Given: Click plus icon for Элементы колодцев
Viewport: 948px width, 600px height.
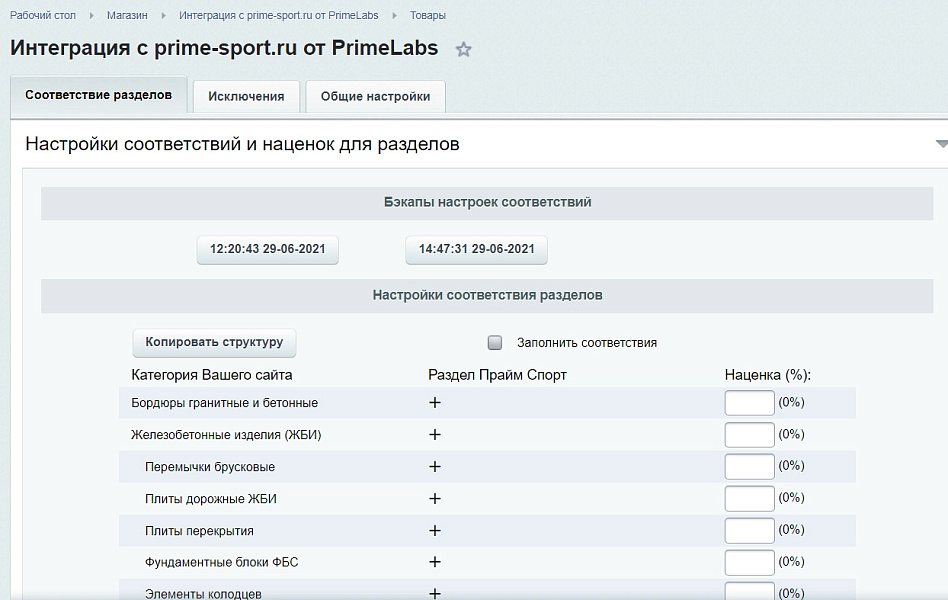Looking at the screenshot, I should pyautogui.click(x=434, y=592).
